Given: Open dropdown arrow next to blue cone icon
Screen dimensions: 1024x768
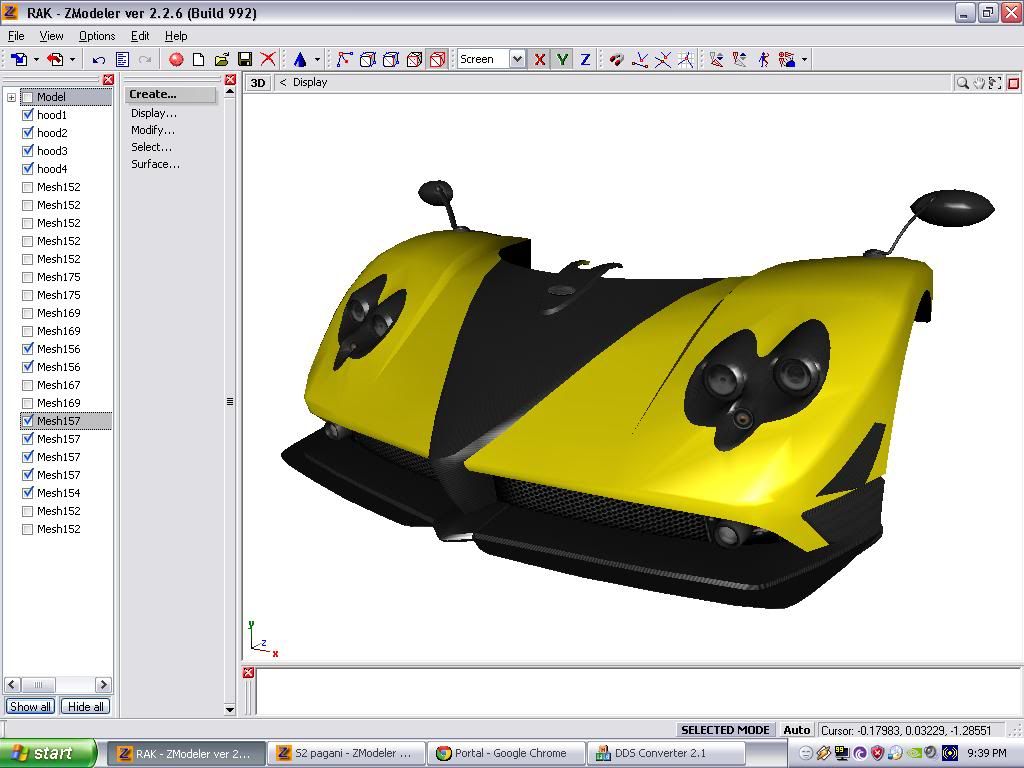Looking at the screenshot, I should coord(317,60).
